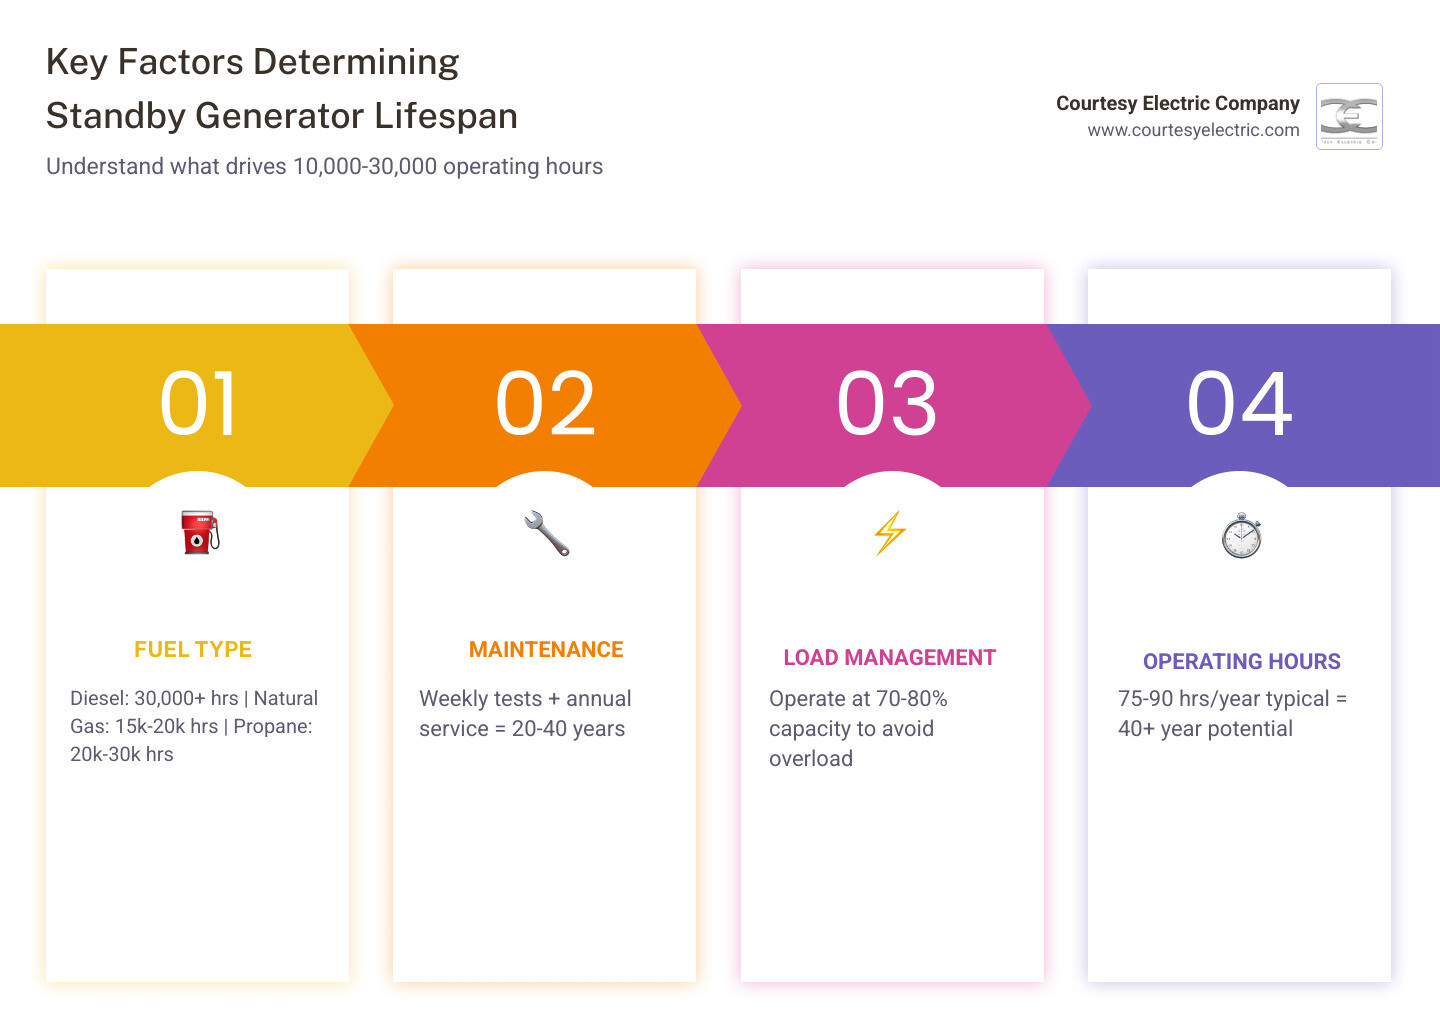Click the Courtesy Electric Company name
The height and width of the screenshot is (1024, 1440).
click(x=1178, y=103)
